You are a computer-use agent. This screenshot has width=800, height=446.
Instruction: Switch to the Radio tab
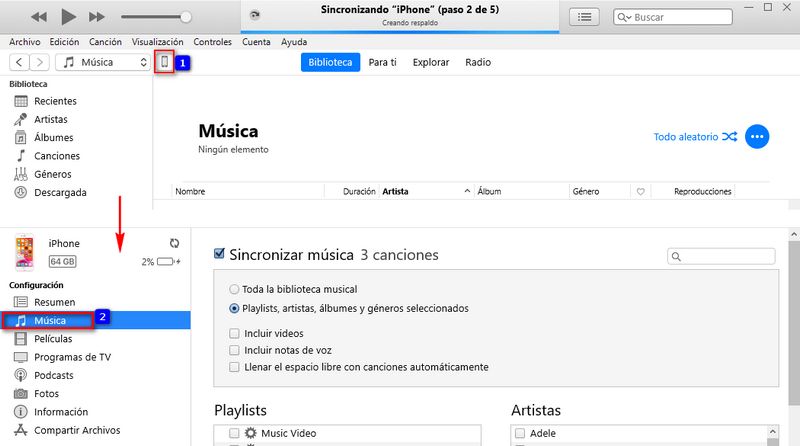click(478, 62)
